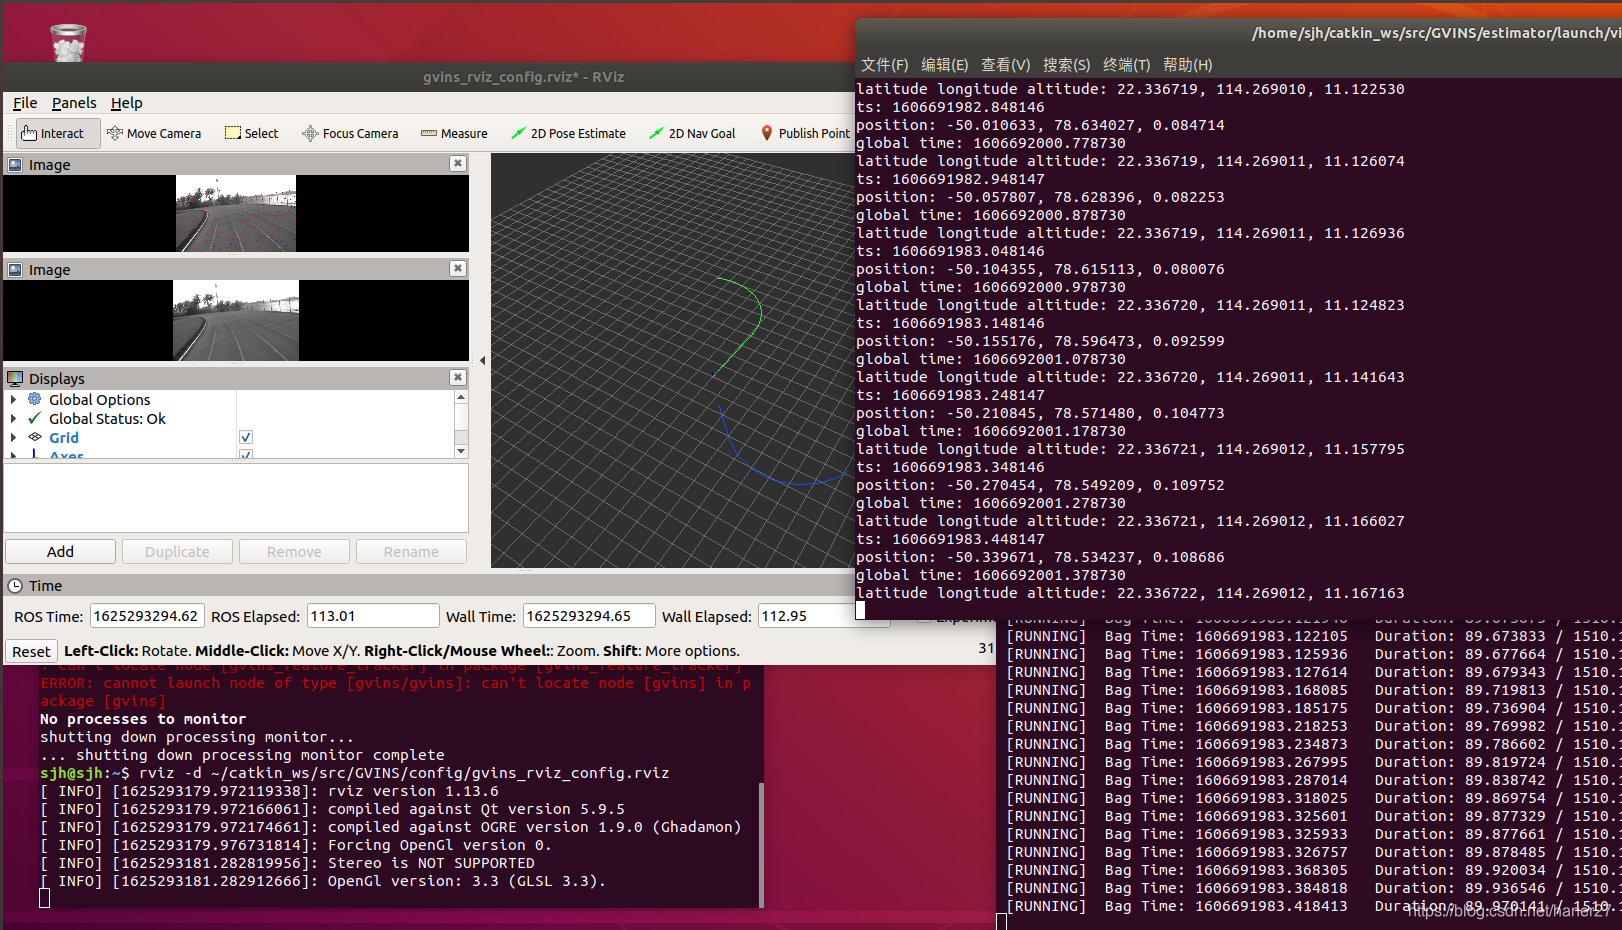This screenshot has width=1622, height=930.
Task: Open 编辑(E) menu in terminal
Action: click(945, 65)
